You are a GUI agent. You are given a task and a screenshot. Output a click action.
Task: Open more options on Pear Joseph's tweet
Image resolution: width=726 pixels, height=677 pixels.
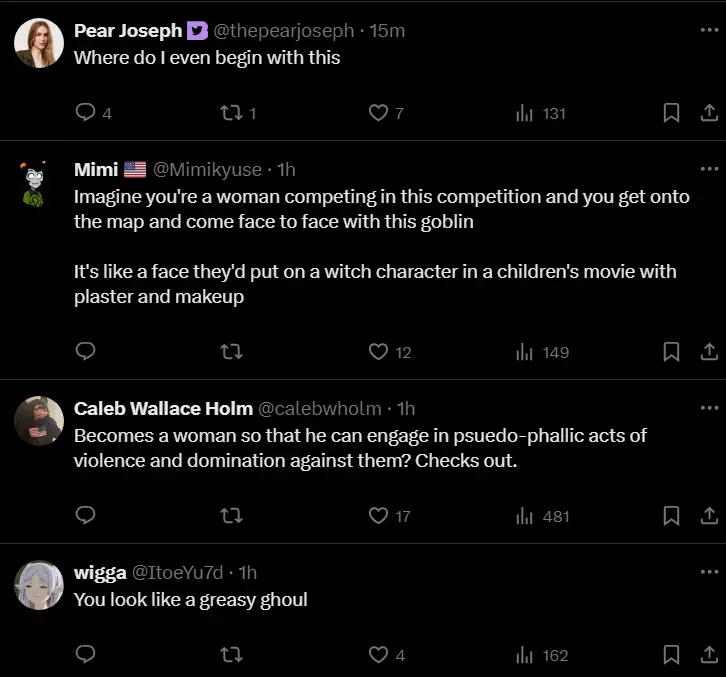709,30
